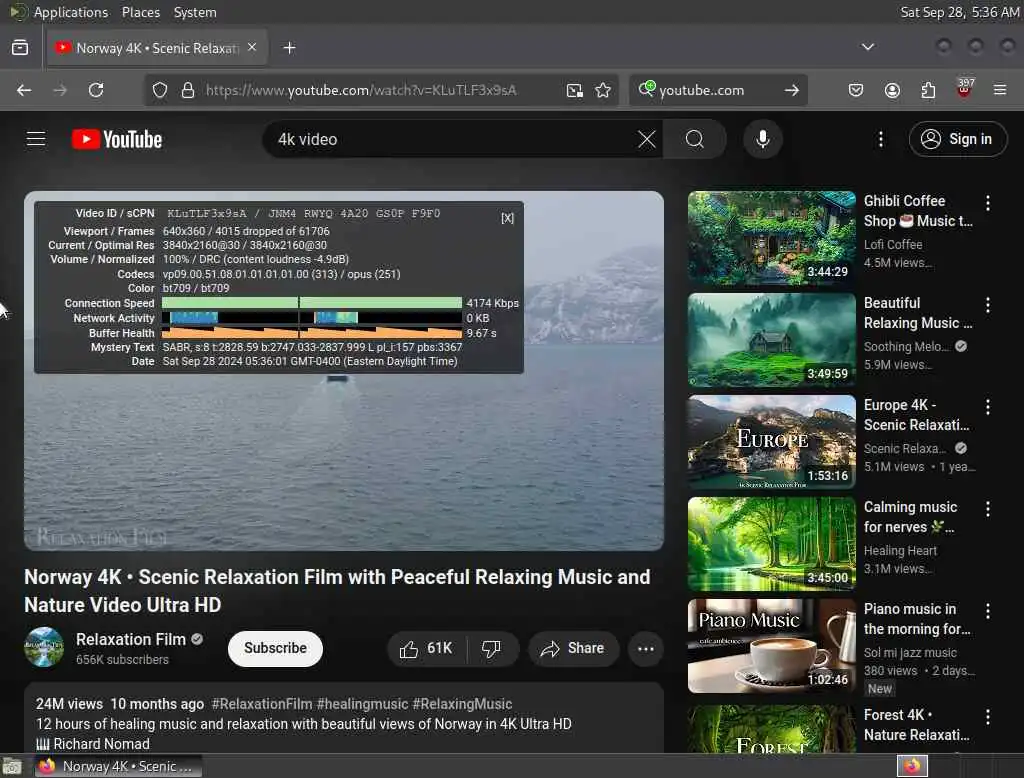Subscribe to Relaxation Film

(x=275, y=649)
